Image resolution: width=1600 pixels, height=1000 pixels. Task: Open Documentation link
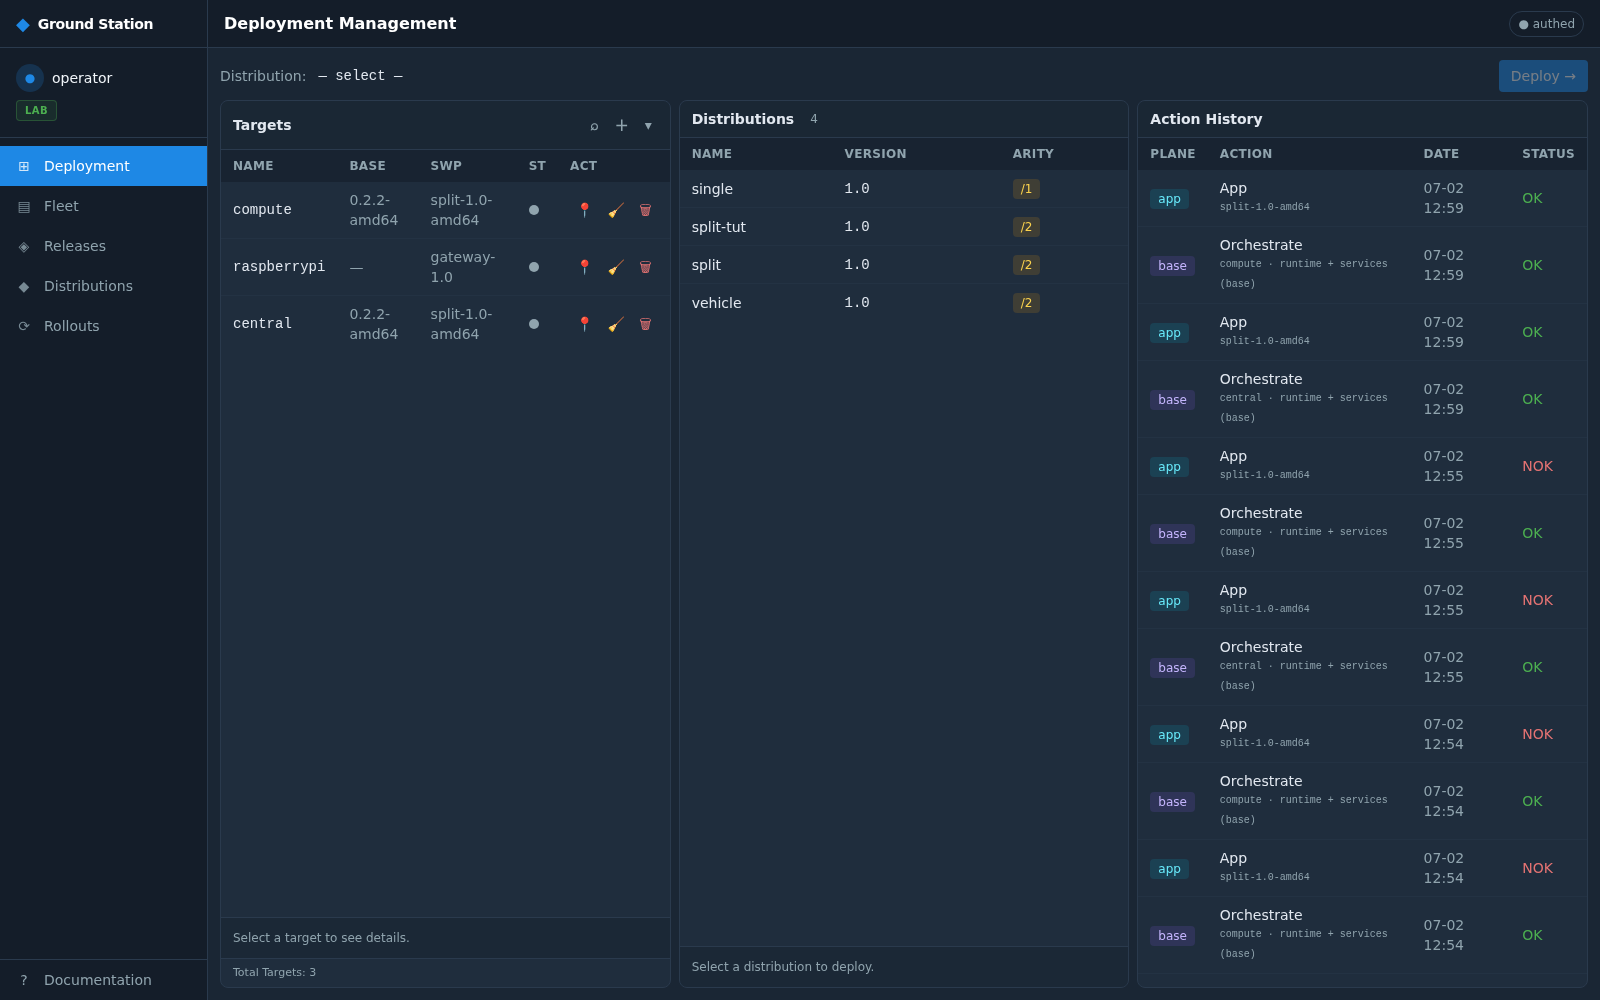pos(104,980)
